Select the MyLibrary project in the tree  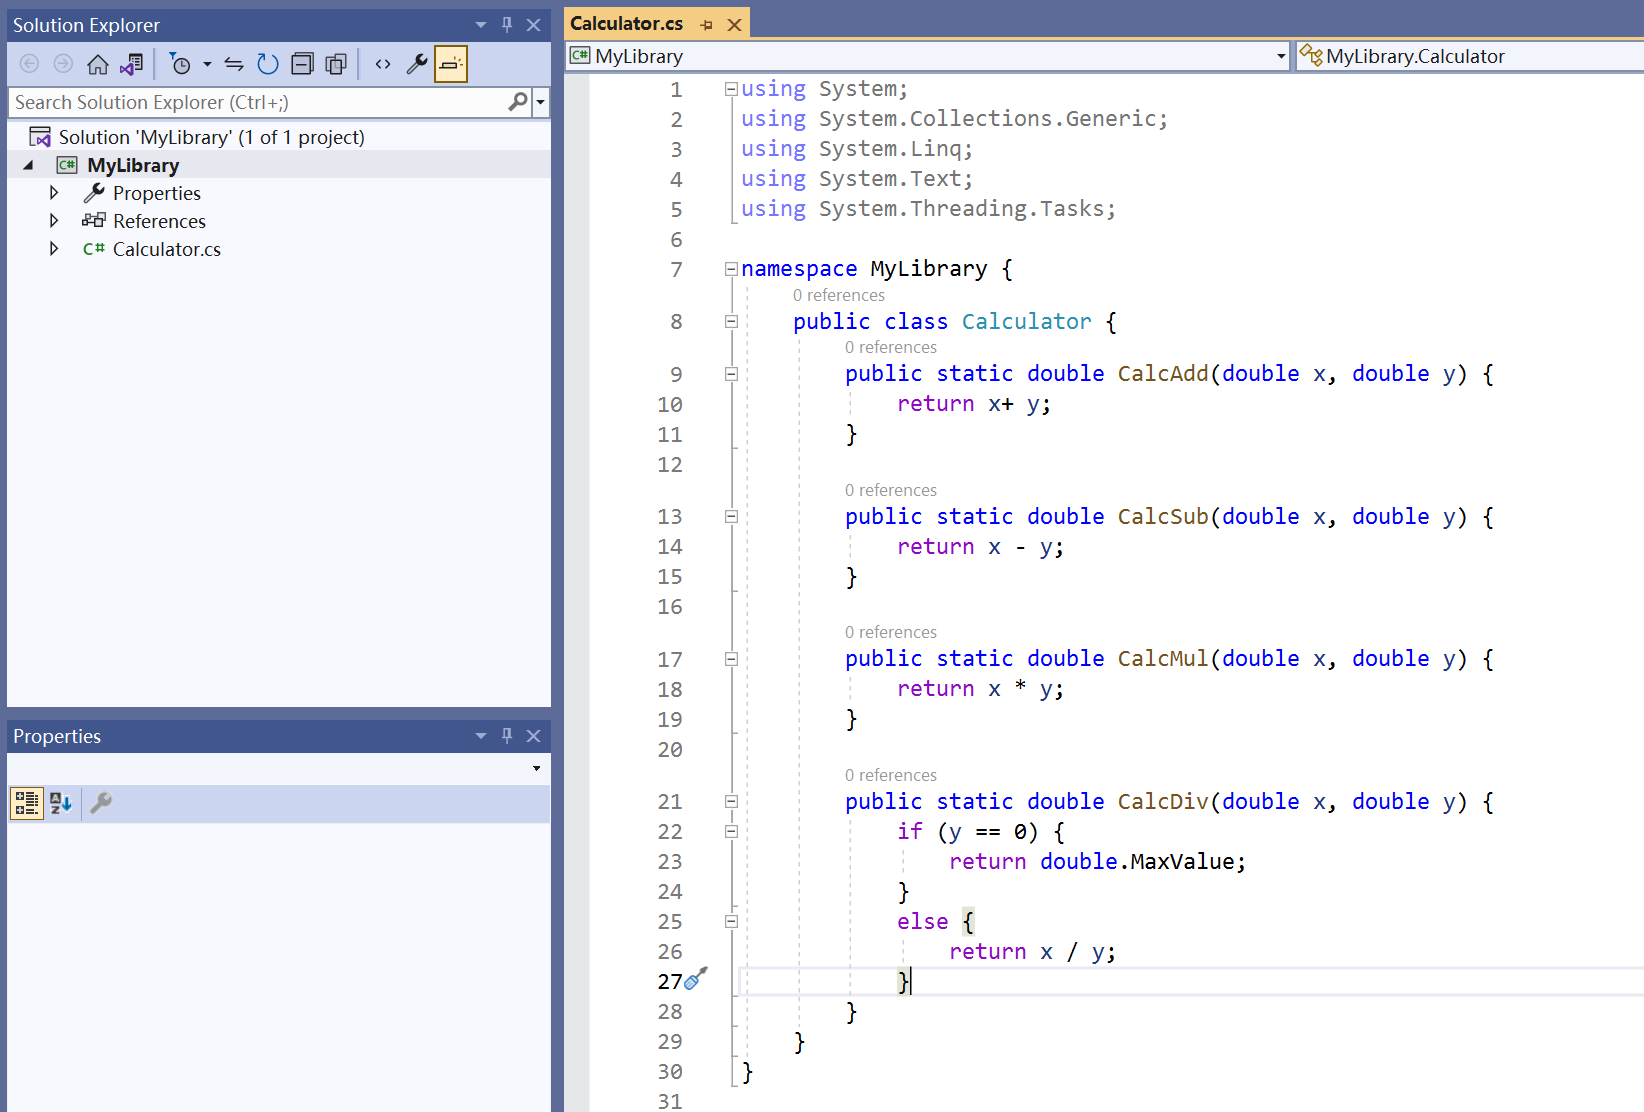pyautogui.click(x=133, y=165)
